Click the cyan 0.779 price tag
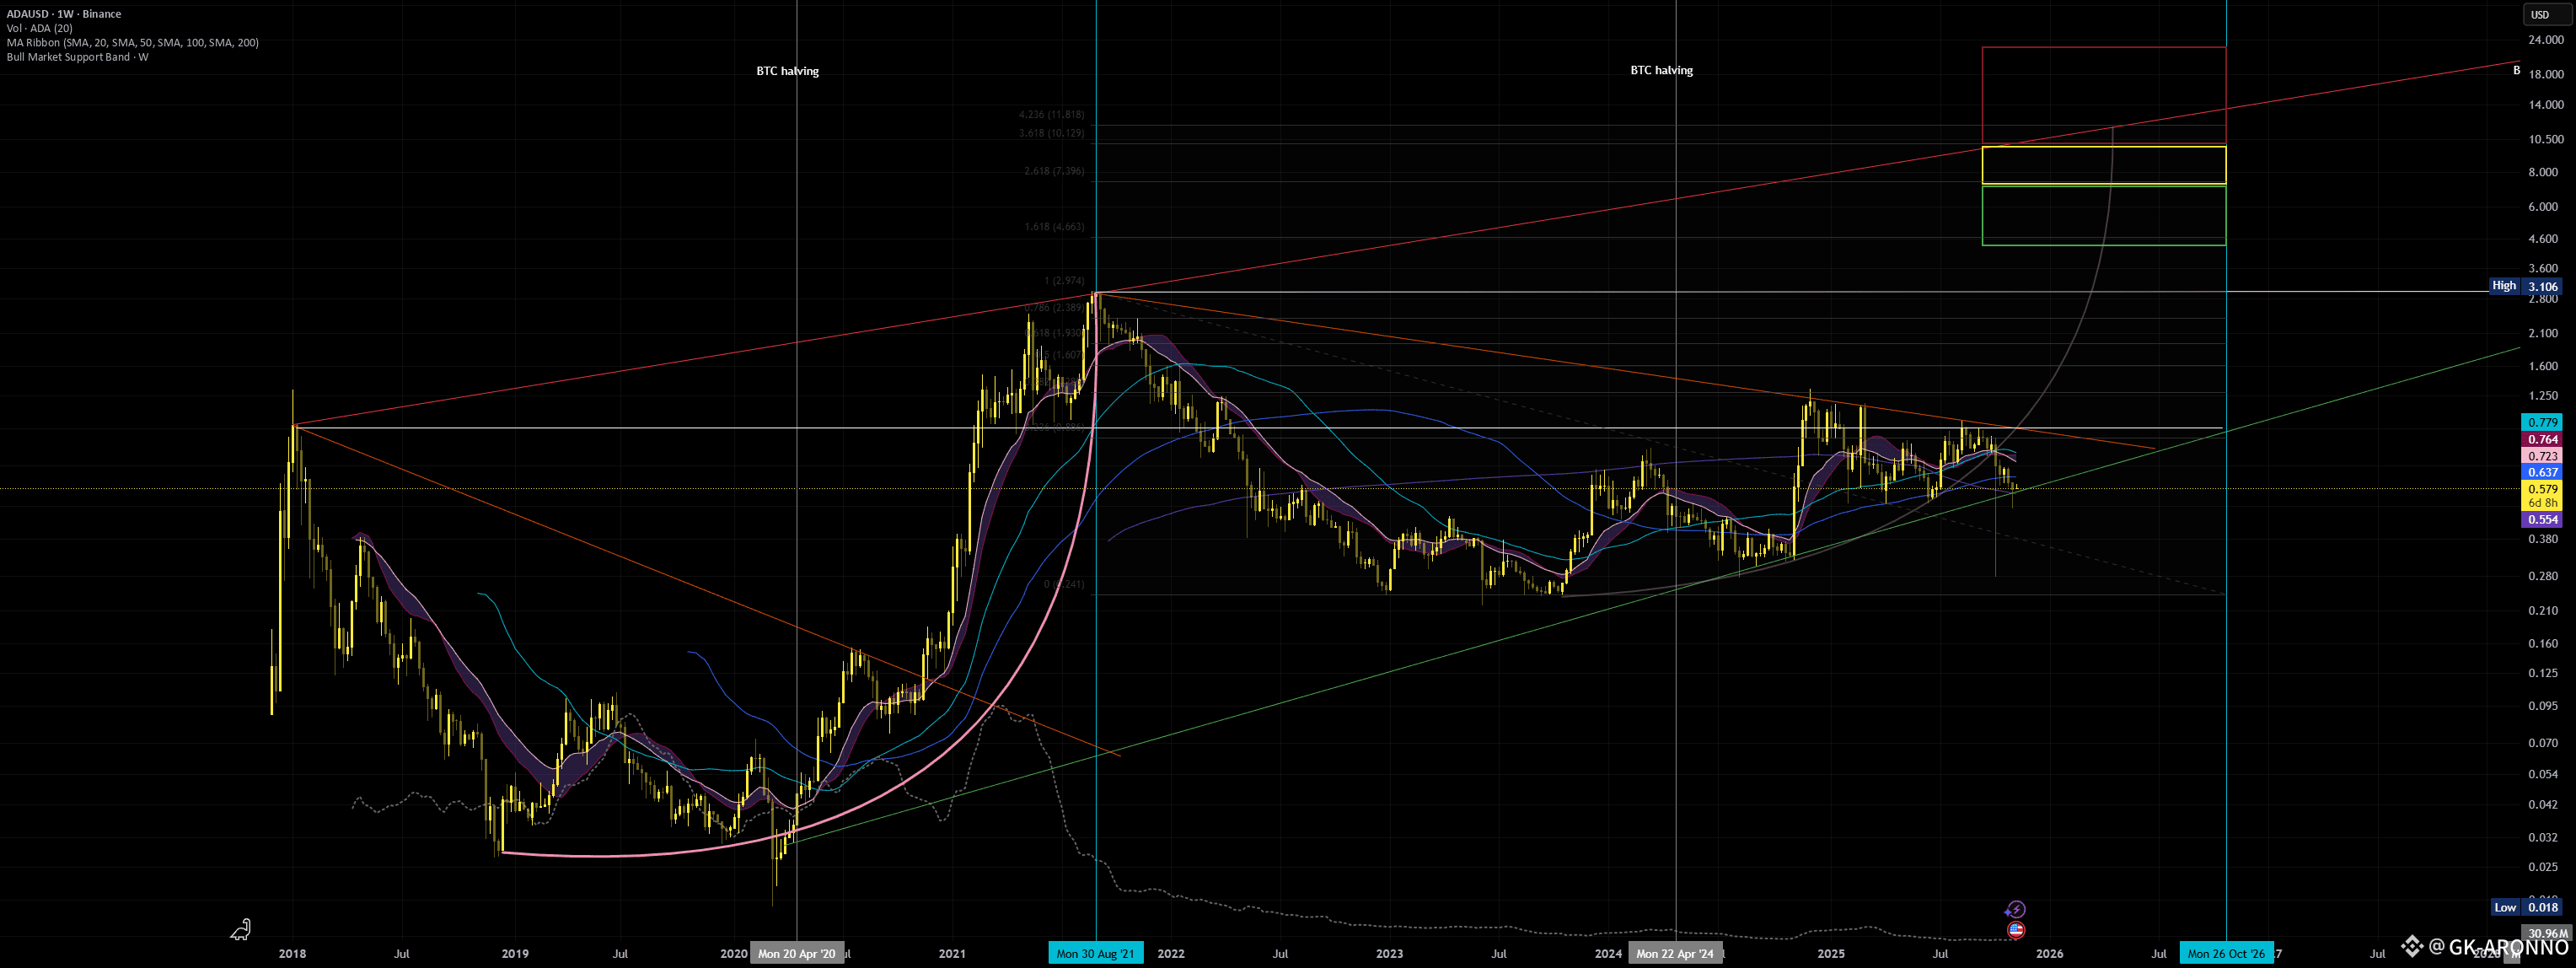Viewport: 2576px width, 968px height. [2543, 422]
